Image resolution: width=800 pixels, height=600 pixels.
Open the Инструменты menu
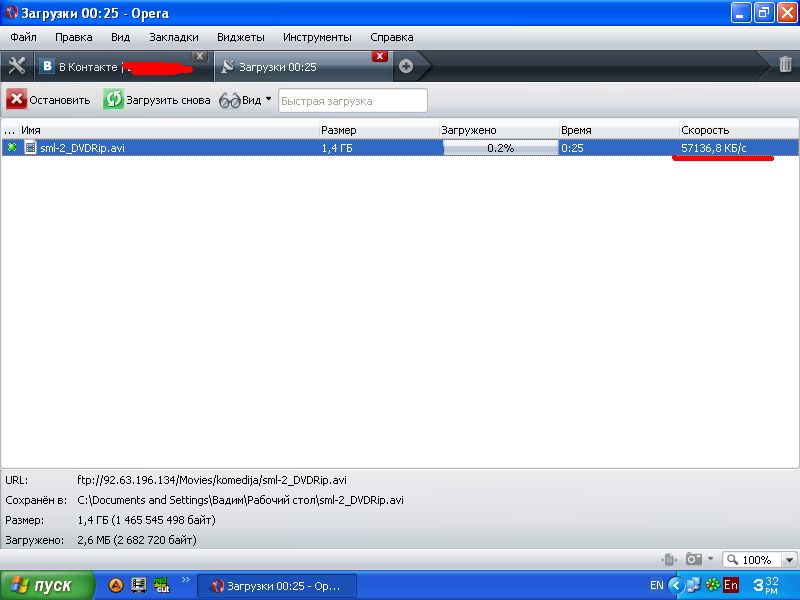tap(317, 37)
